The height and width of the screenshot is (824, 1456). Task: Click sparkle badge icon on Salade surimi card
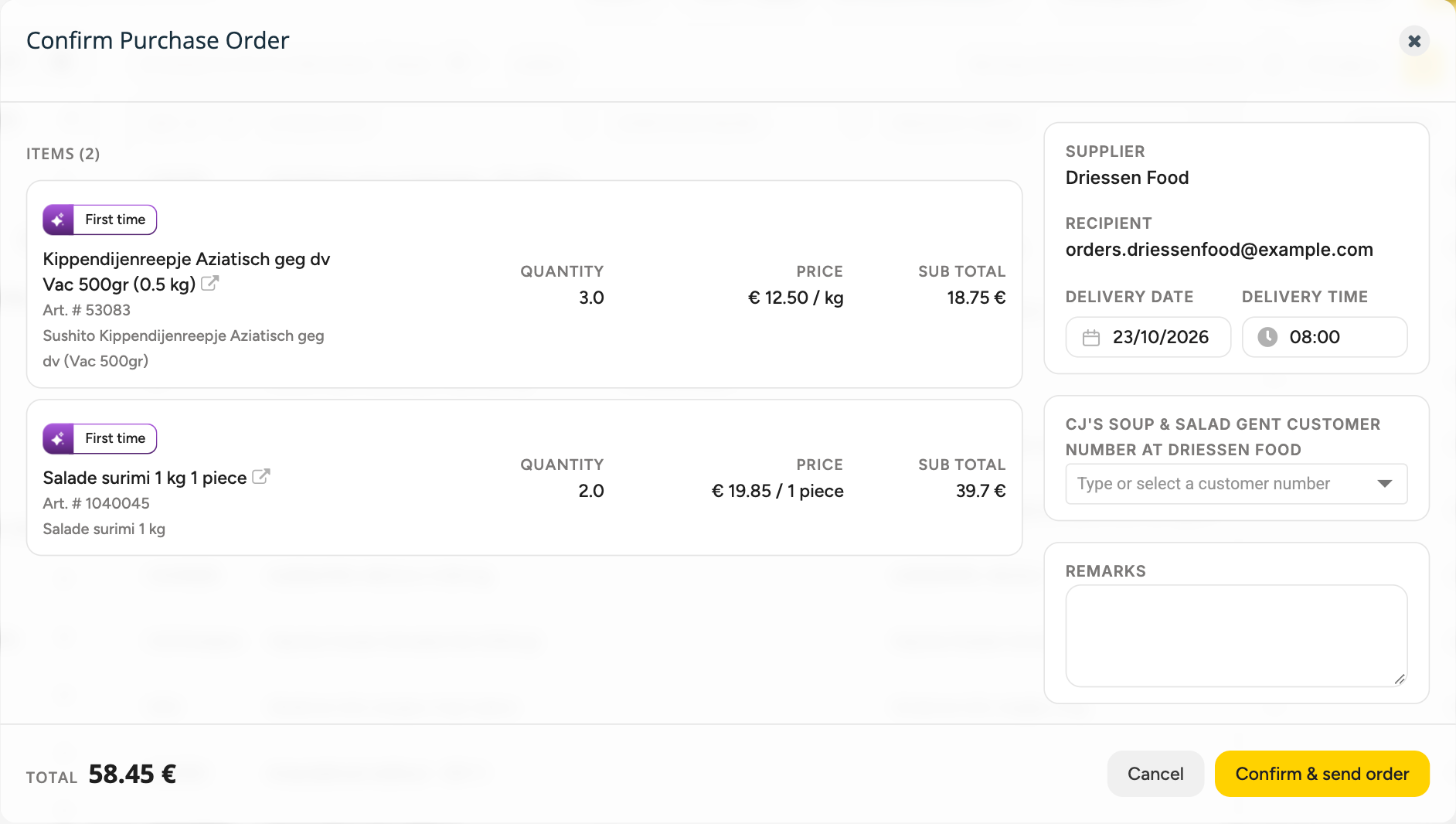[x=59, y=438]
